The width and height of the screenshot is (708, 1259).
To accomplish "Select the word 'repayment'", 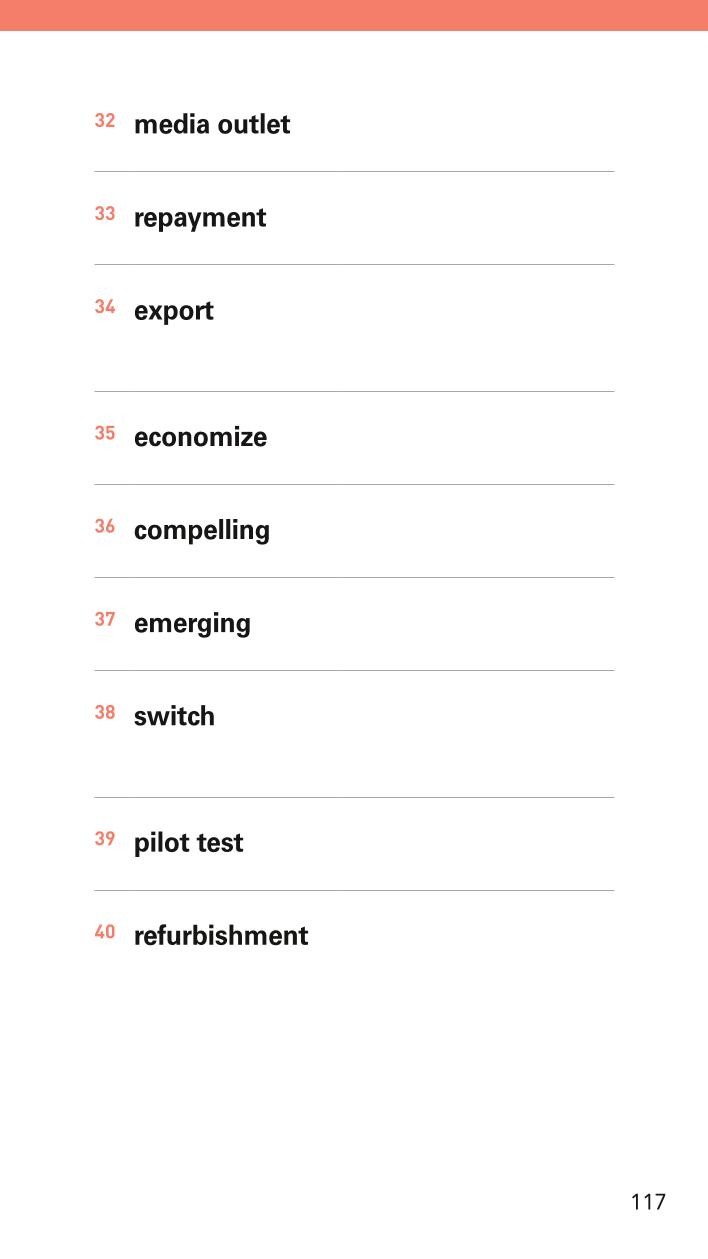I will (x=200, y=219).
